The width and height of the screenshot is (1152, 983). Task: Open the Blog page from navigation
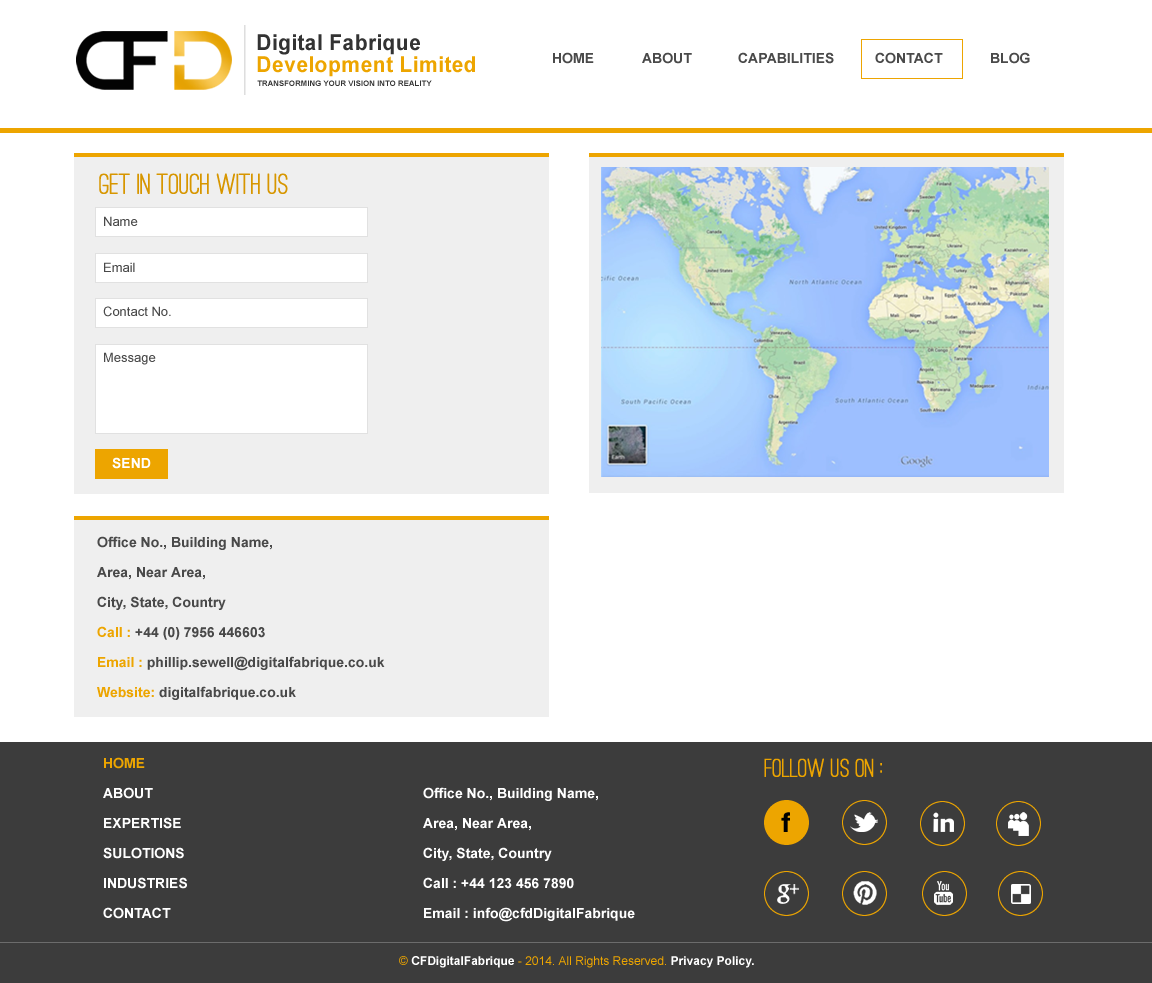pos(1010,59)
